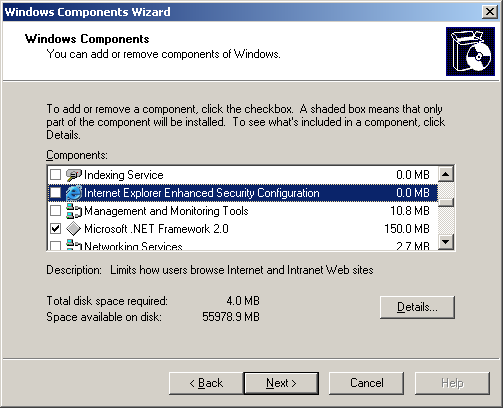The height and width of the screenshot is (408, 503).
Task: Proceed with the Next button
Action: [281, 383]
